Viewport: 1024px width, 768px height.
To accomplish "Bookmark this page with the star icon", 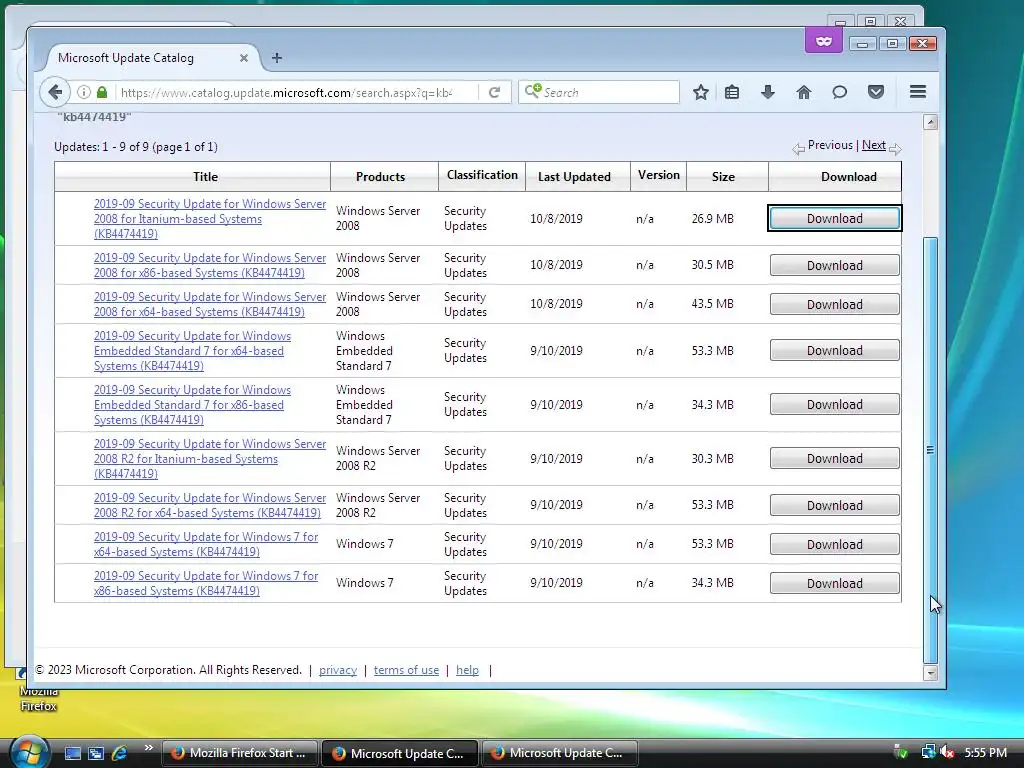I will 701,92.
